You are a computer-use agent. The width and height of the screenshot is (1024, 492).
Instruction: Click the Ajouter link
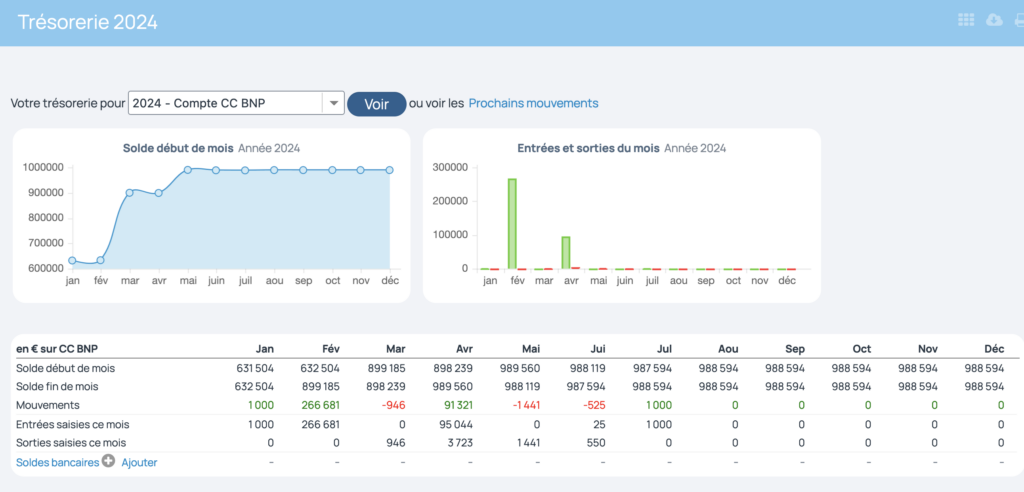click(x=139, y=462)
